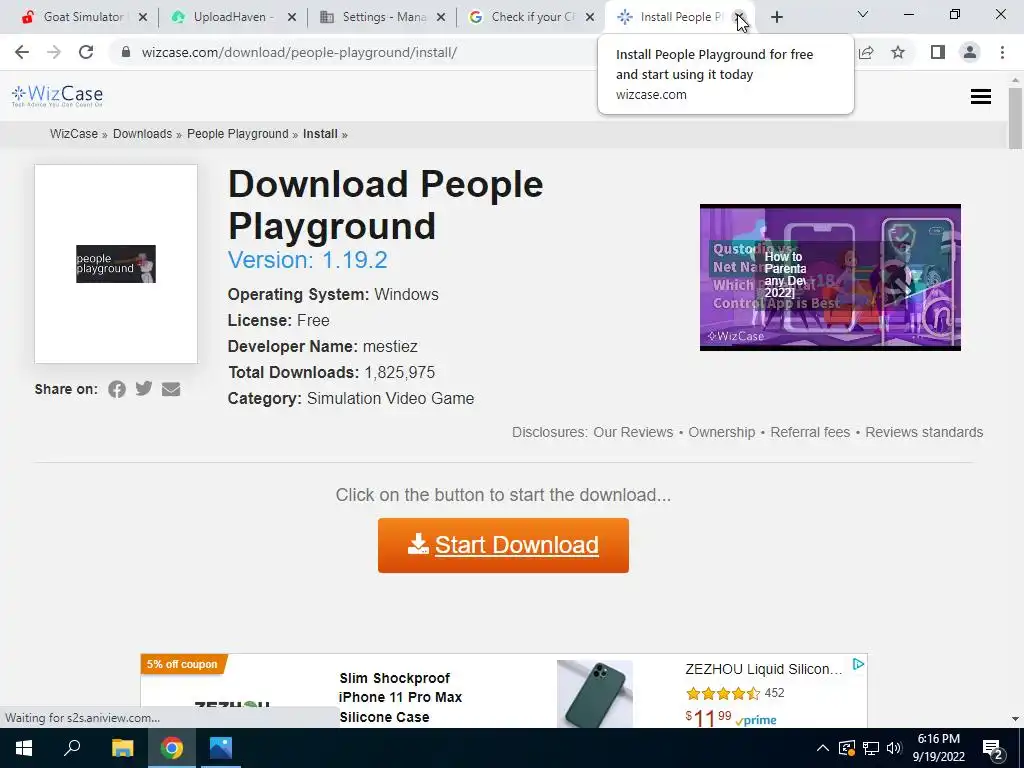
Task: Switch to the Goat Simulator tab
Action: coord(84,17)
